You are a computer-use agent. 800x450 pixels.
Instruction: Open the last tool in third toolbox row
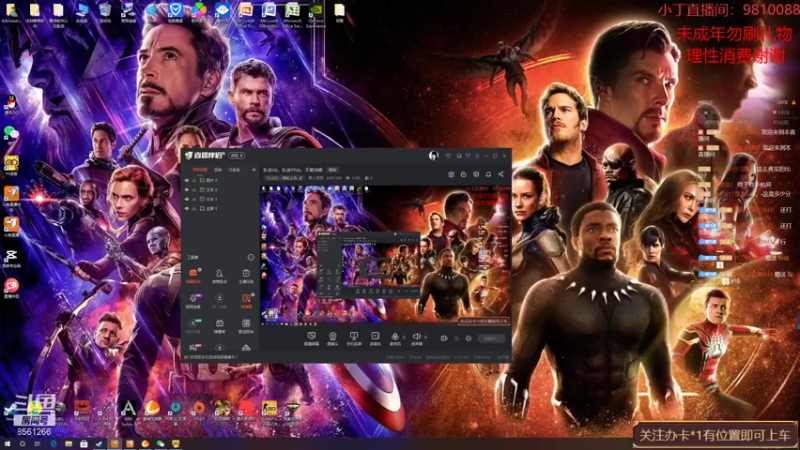tap(246, 326)
